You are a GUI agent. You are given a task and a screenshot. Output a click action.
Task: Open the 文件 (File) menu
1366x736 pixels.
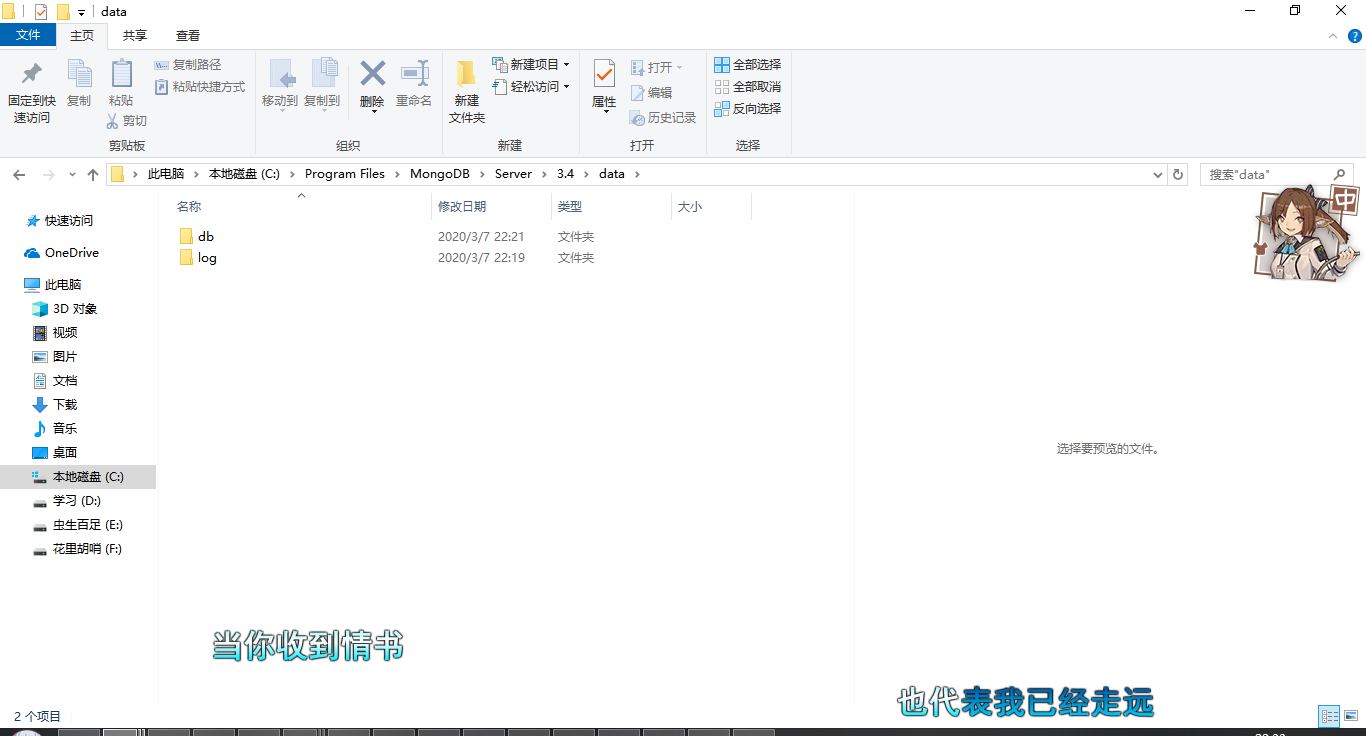28,35
